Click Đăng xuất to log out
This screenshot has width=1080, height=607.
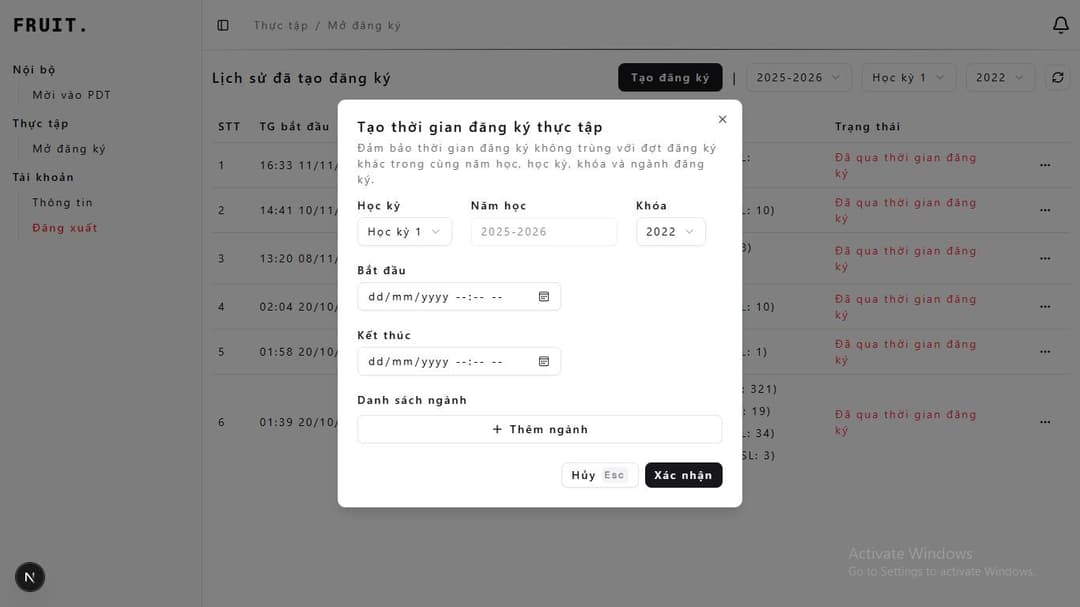[x=64, y=228]
